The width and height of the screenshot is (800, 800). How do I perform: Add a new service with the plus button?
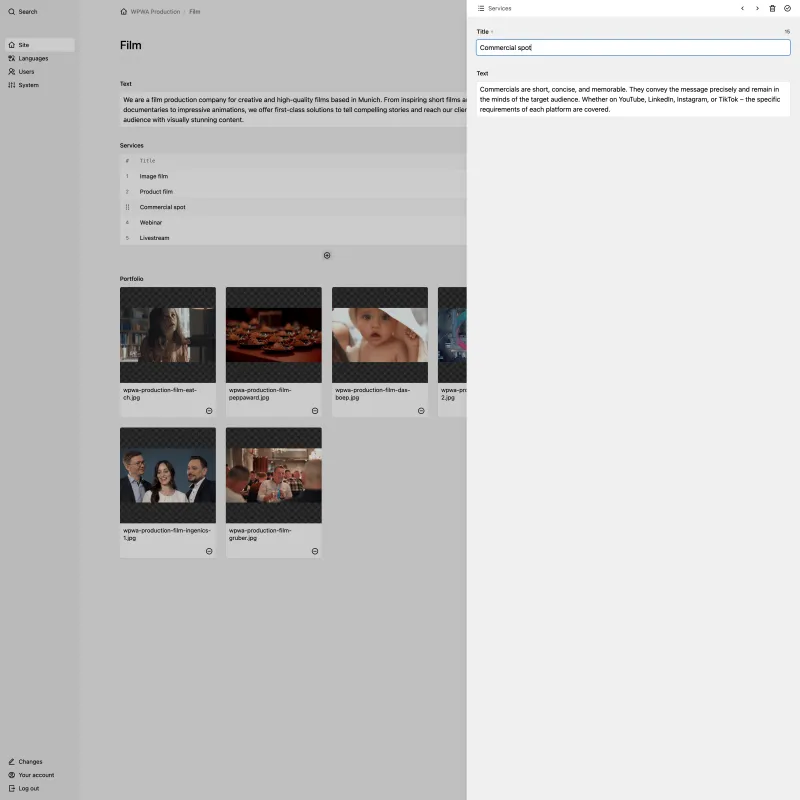pyautogui.click(x=327, y=255)
